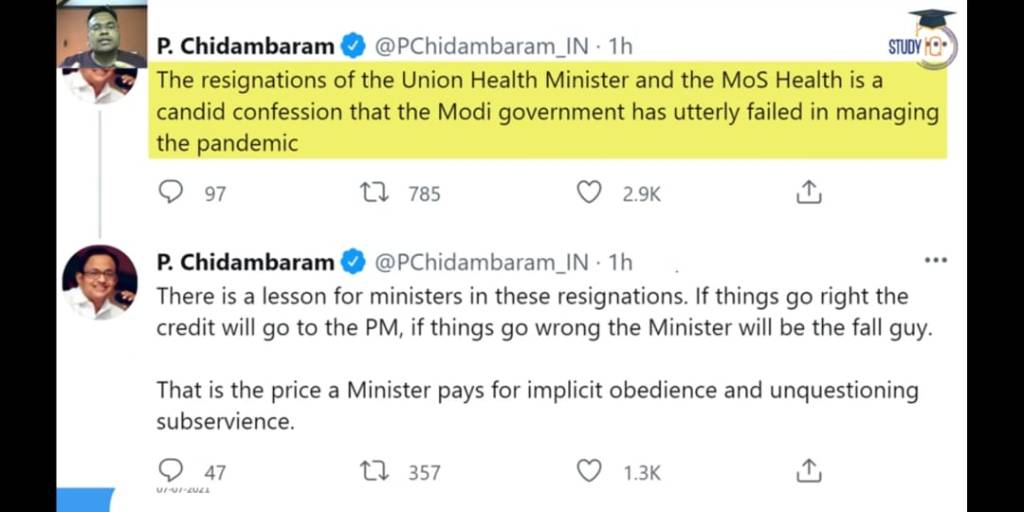Open the first tweet's 1h timestamp
The height and width of the screenshot is (512, 1024).
[620, 46]
